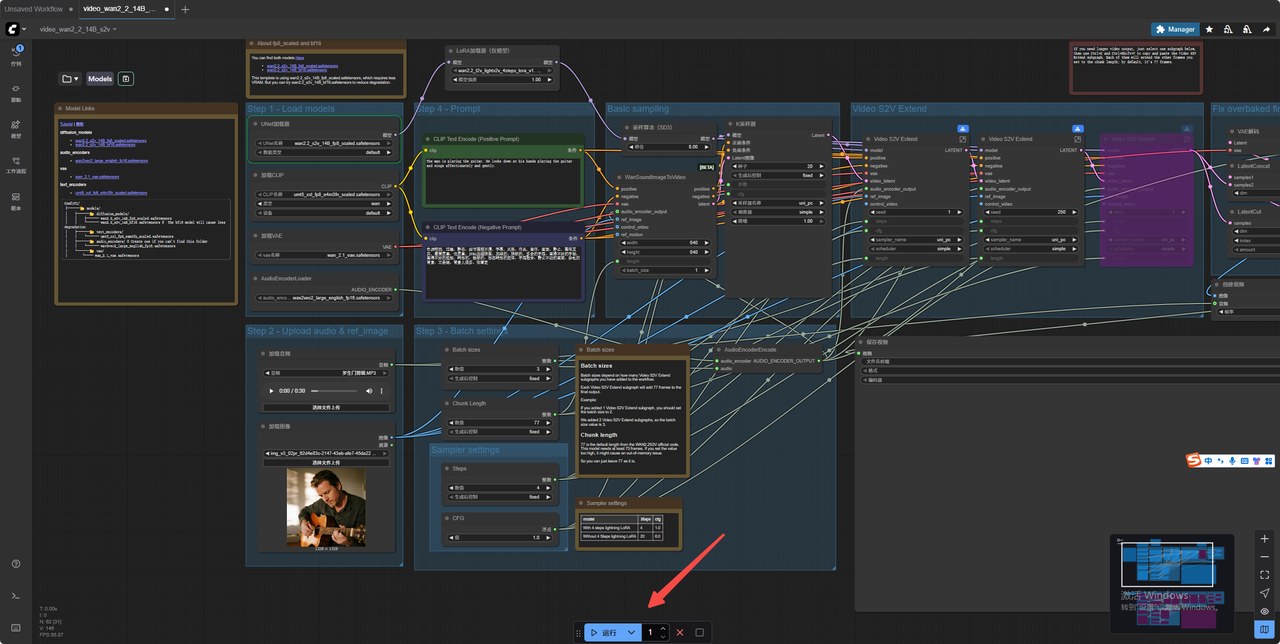This screenshot has width=1280, height=644.
Task: Toggle 中 Chinese mode in Sogou IME bar
Action: [1208, 460]
